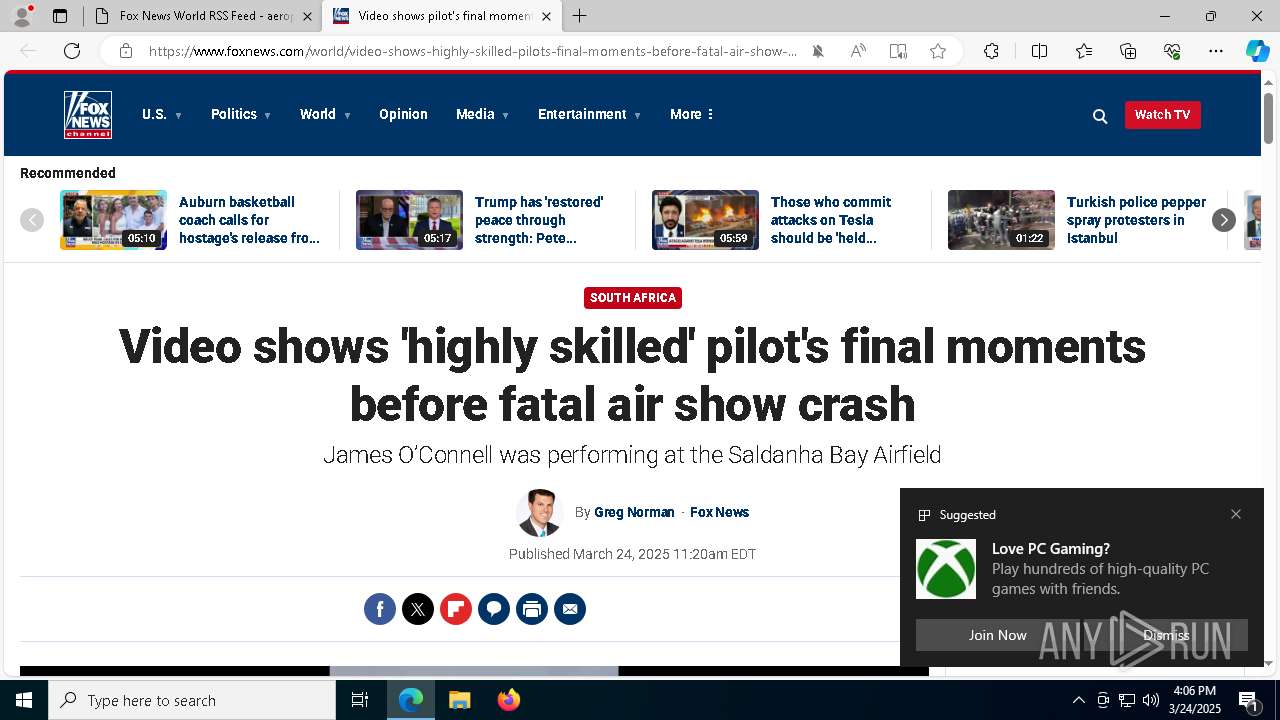Open Read aloud in address bar
Image resolution: width=1280 pixels, height=720 pixels.
[x=858, y=51]
